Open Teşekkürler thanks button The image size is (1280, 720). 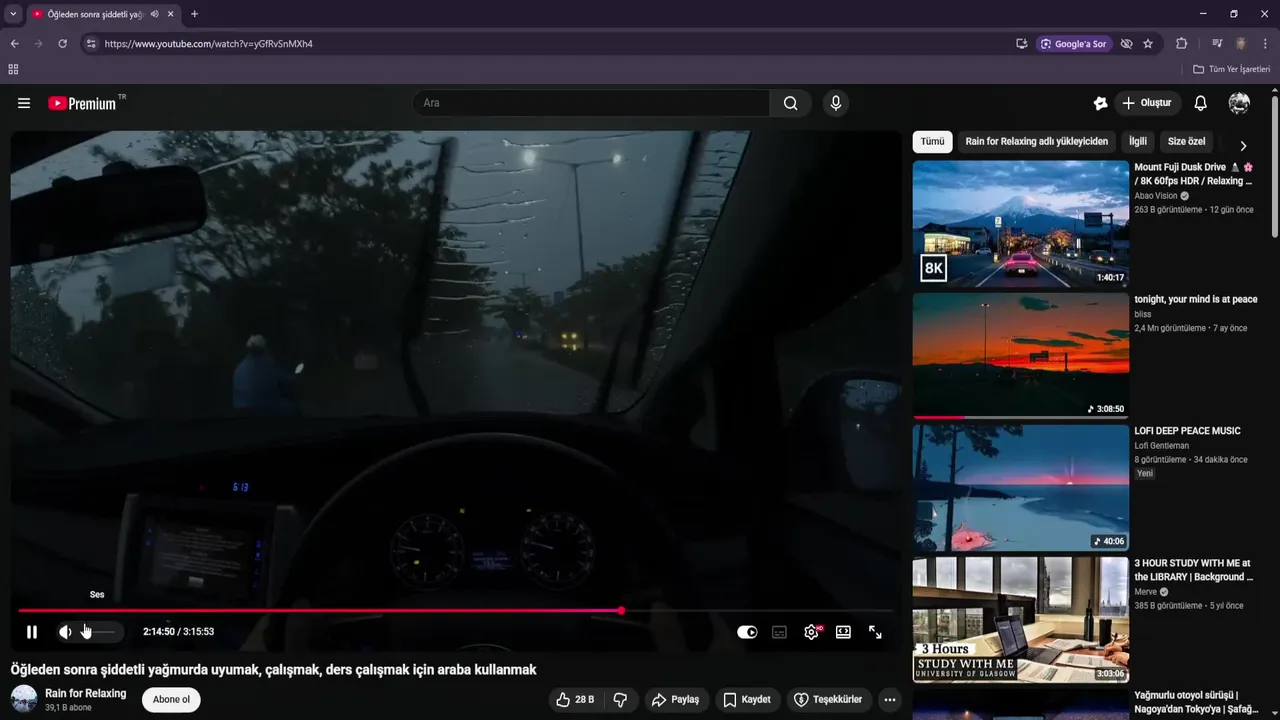pos(828,700)
